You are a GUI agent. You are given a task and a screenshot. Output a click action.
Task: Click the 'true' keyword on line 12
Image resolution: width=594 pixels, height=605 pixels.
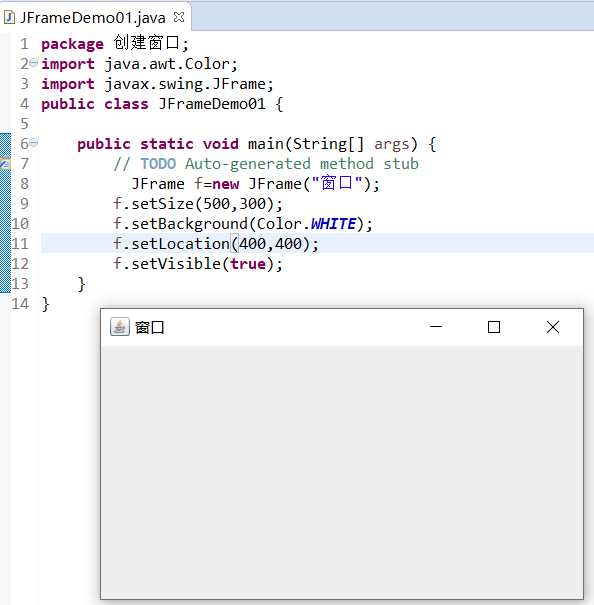click(x=248, y=264)
